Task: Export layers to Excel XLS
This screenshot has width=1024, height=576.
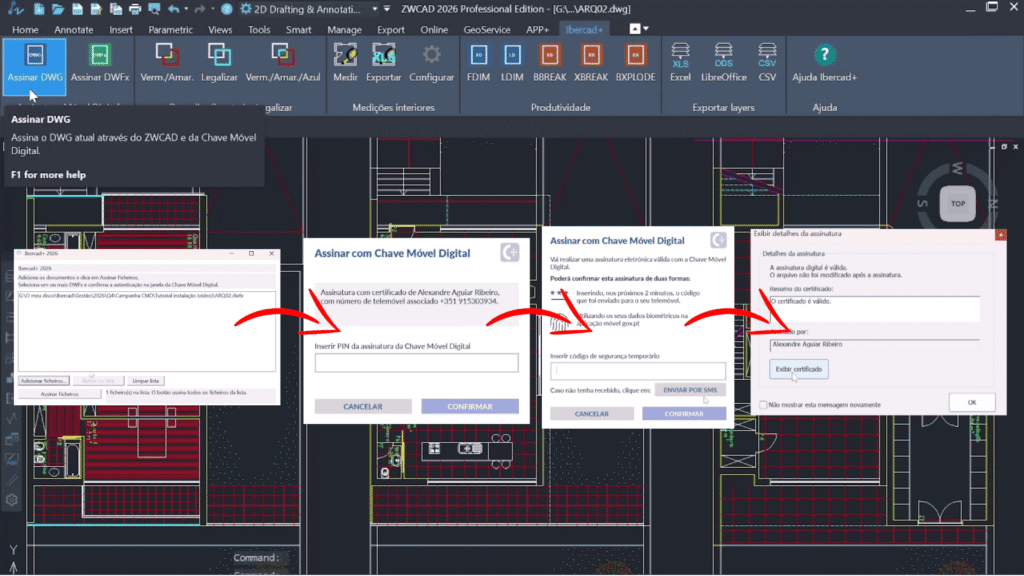Action: tap(680, 64)
